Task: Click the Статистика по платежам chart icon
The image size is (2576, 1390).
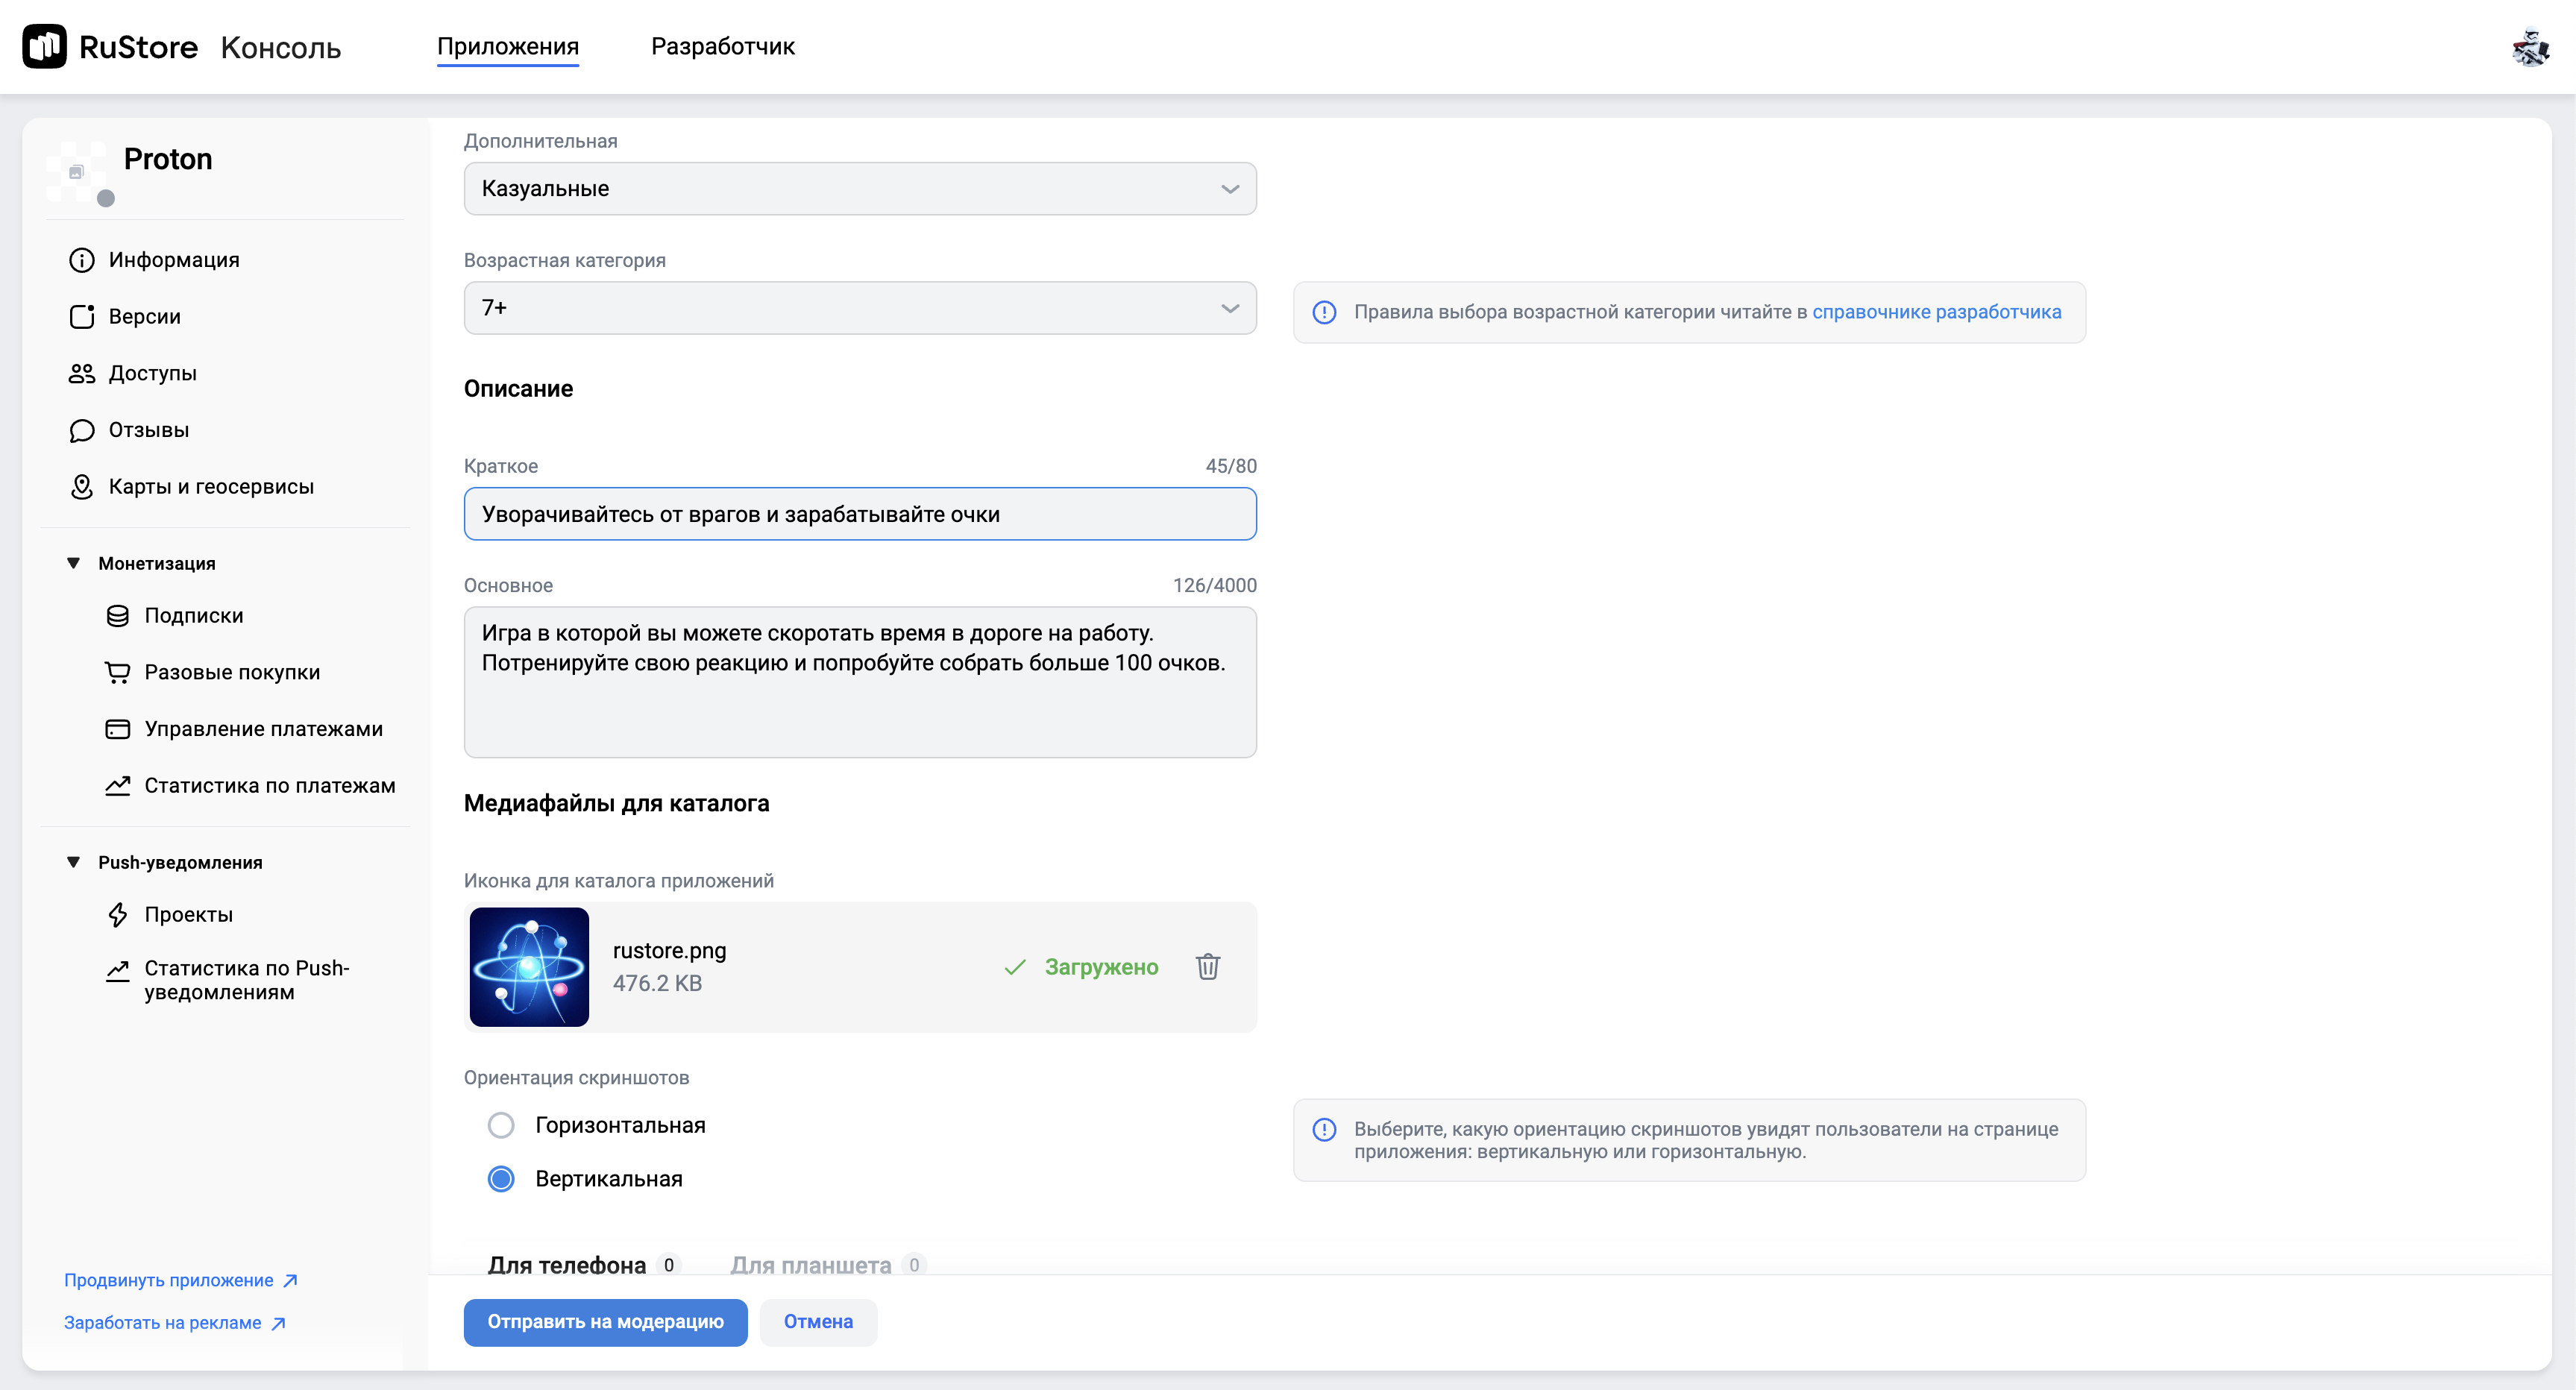Action: click(x=118, y=786)
